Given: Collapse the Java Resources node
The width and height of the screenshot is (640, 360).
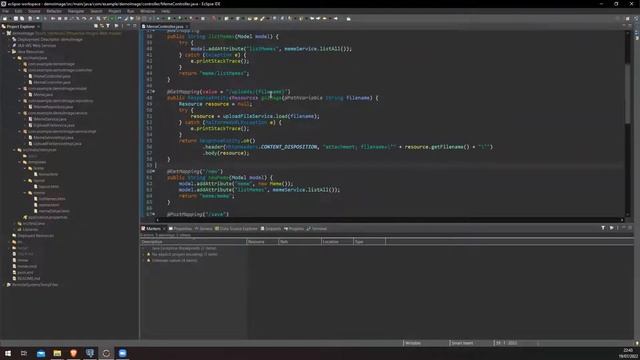Looking at the screenshot, I should point(9,52).
